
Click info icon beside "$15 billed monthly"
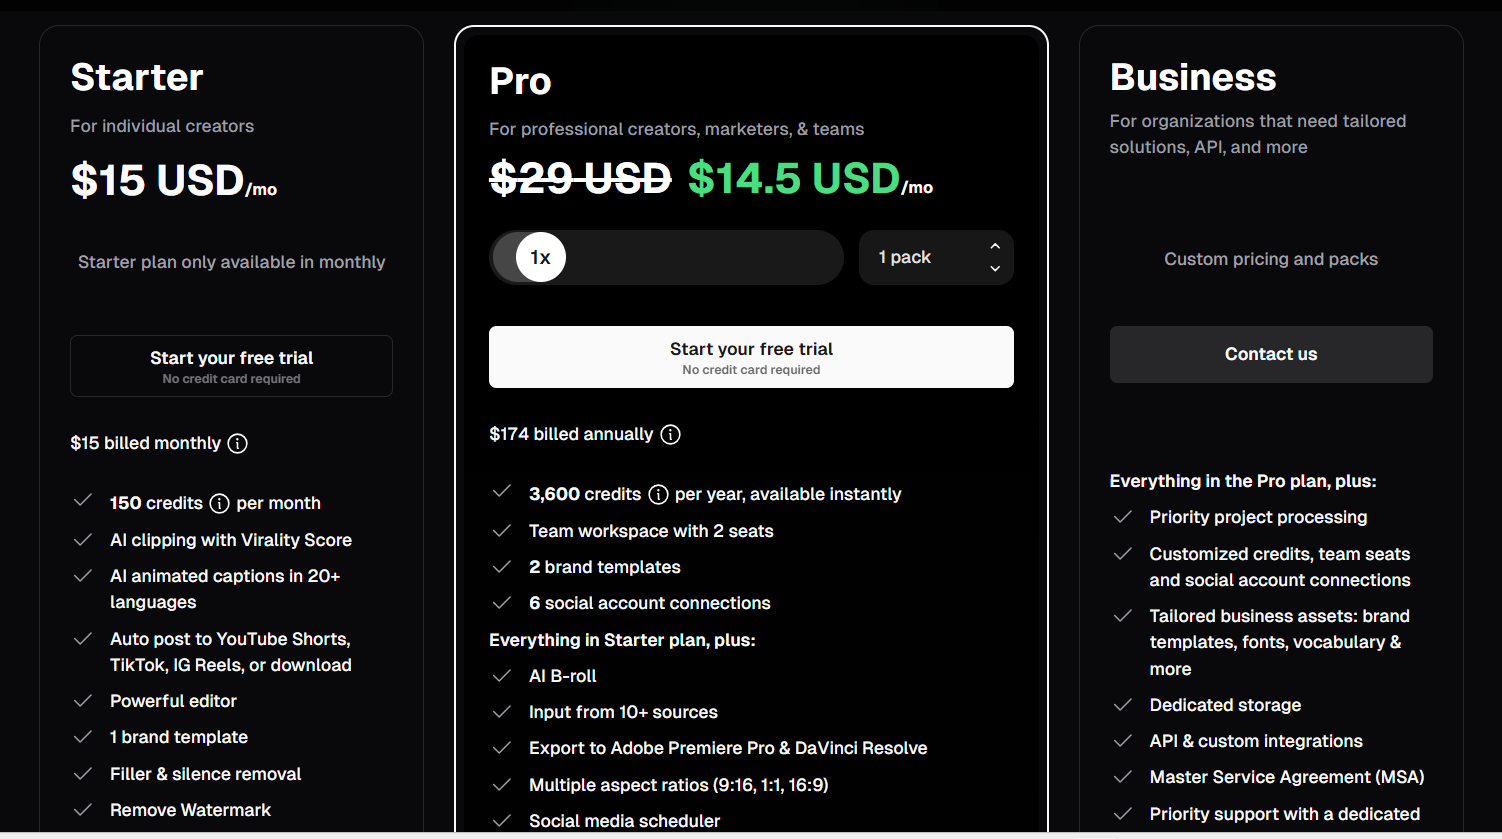[238, 443]
